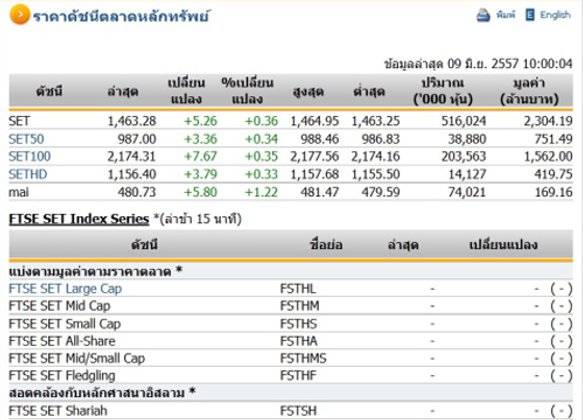Click SET100 volume 203,563
The width and height of the screenshot is (583, 420).
pyautogui.click(x=464, y=156)
